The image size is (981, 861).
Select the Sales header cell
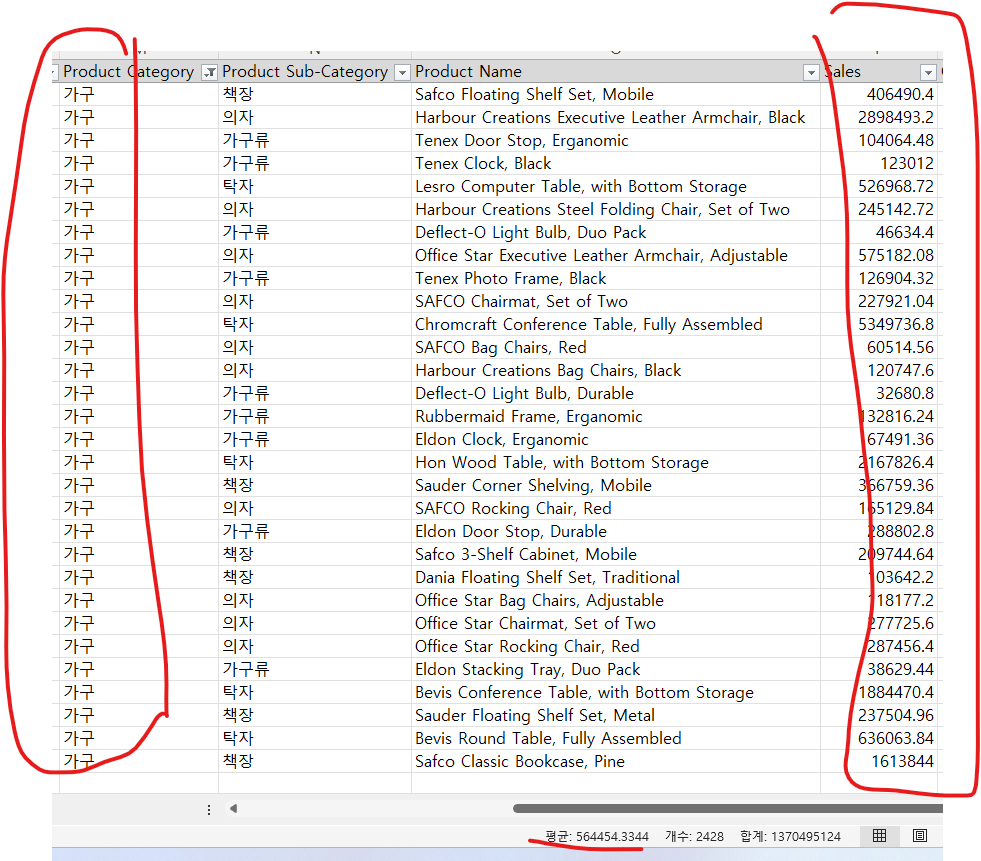879,72
